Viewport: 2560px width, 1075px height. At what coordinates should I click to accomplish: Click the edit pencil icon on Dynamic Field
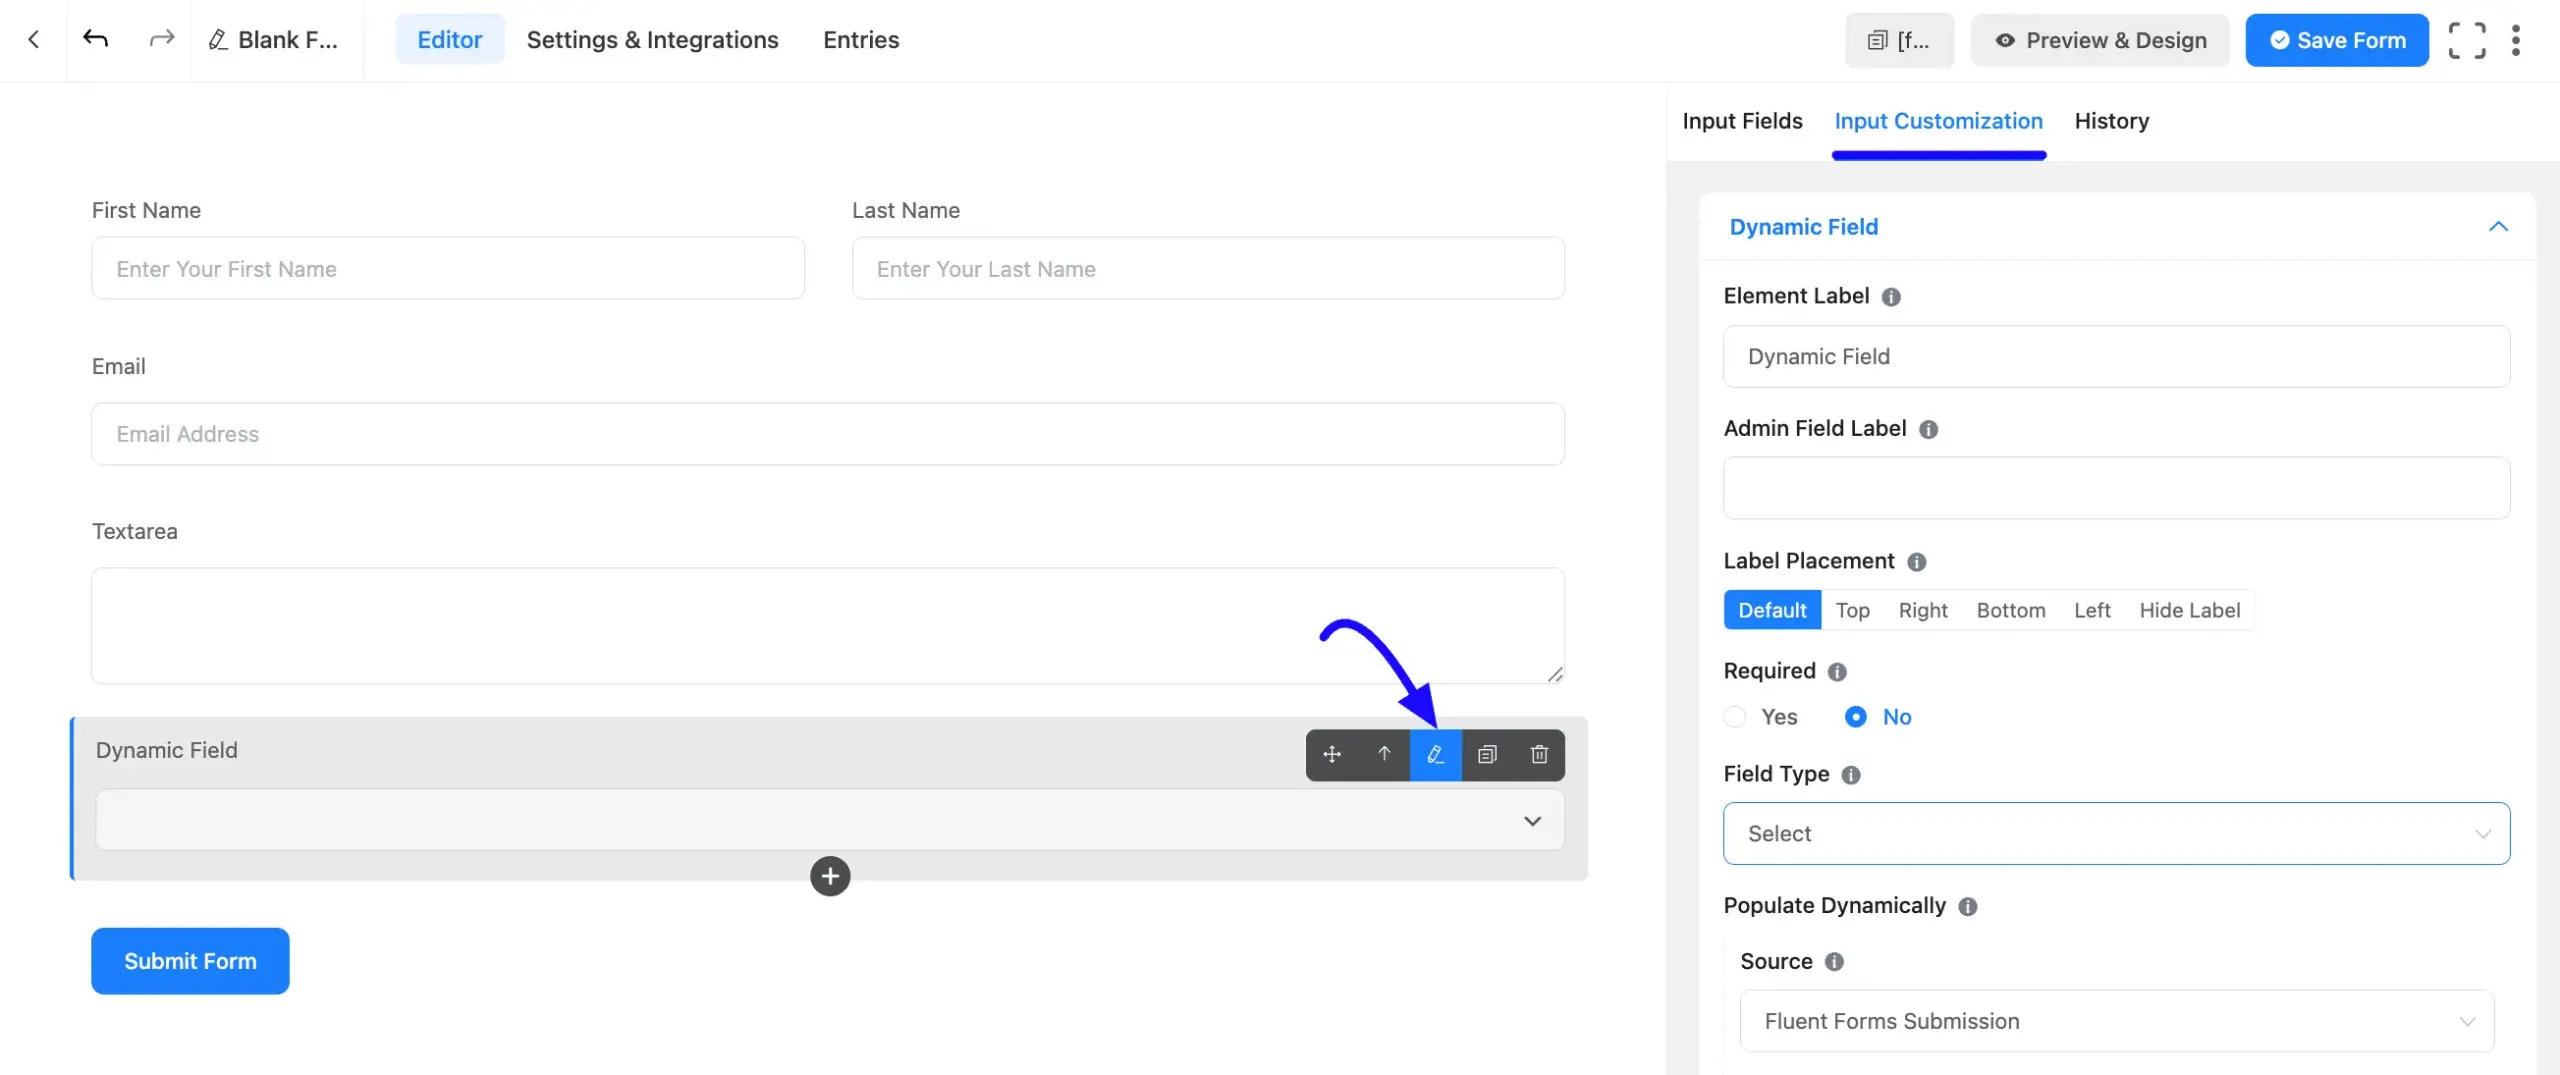pyautogui.click(x=1436, y=755)
